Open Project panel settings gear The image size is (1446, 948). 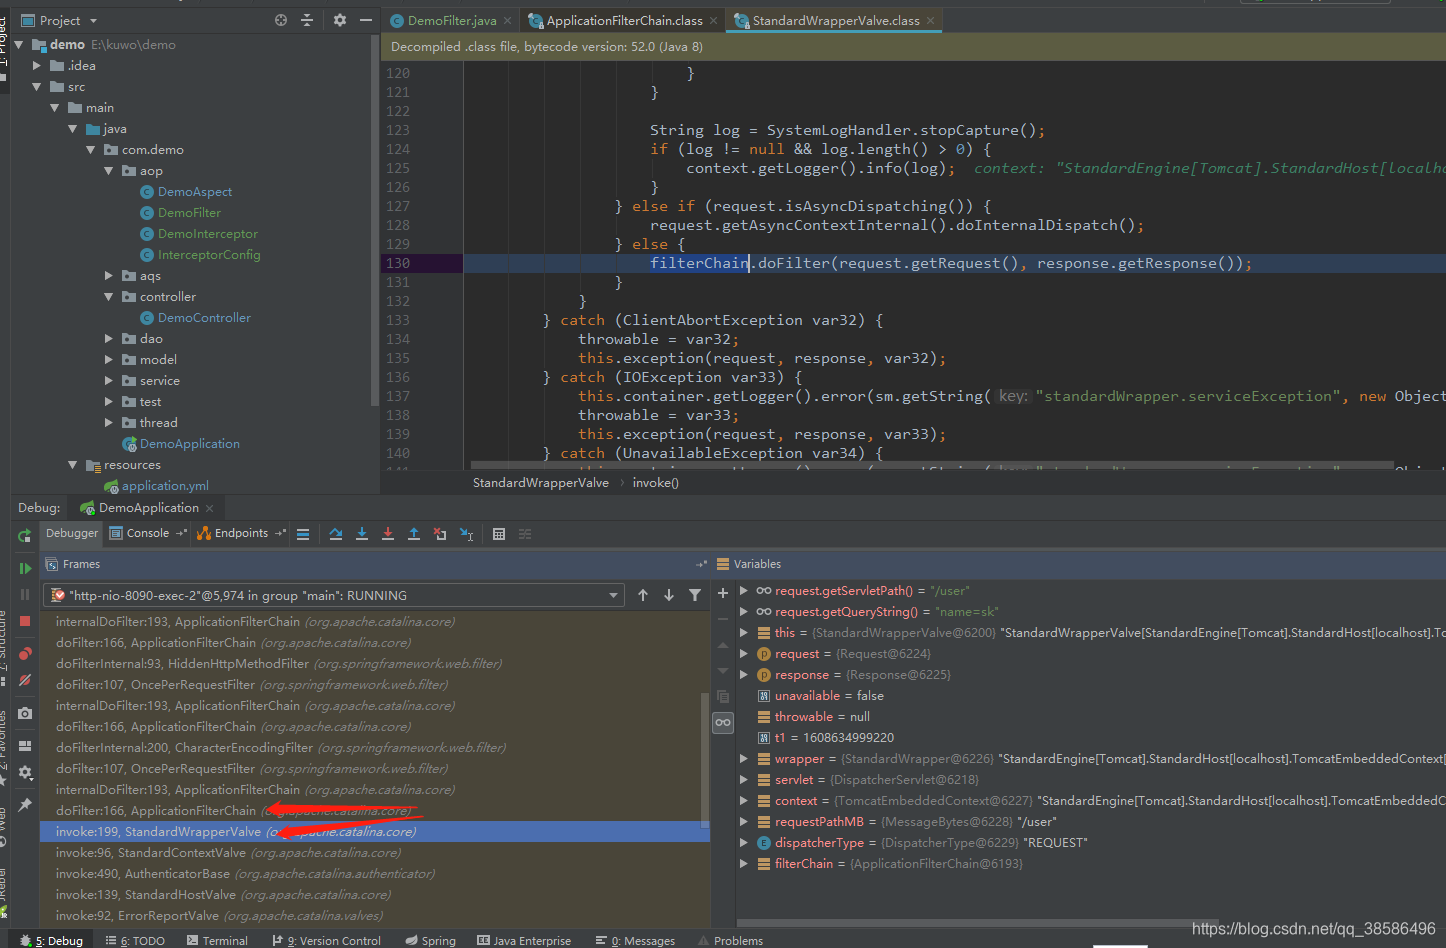pyautogui.click(x=340, y=20)
